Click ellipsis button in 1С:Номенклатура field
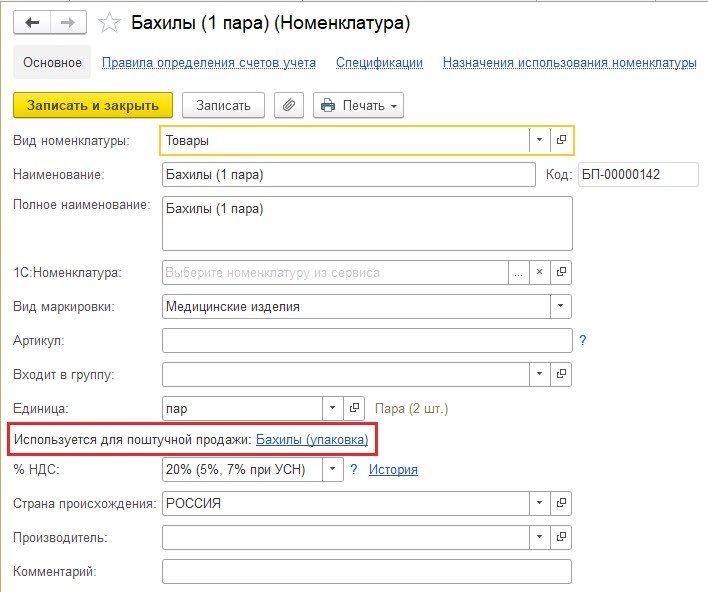This screenshot has width=708, height=592. tap(517, 272)
